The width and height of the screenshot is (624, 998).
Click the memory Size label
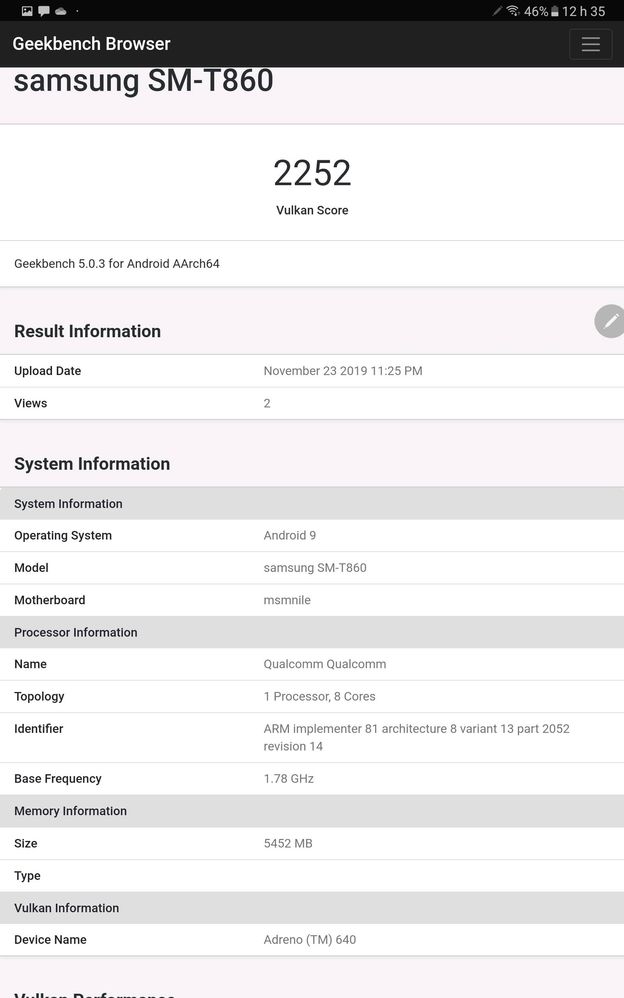click(x=25, y=844)
